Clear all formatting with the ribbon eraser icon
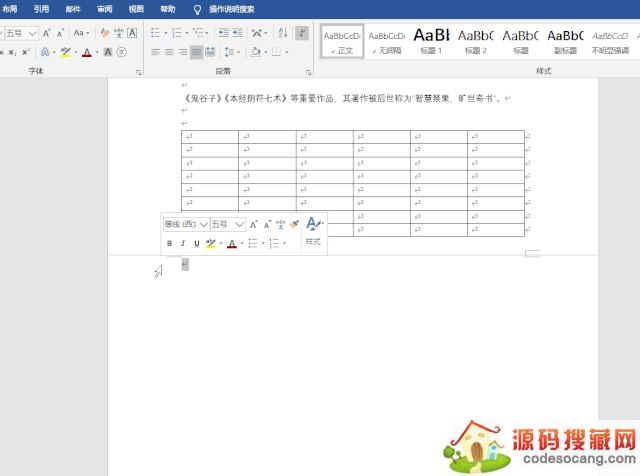Screen dimensions: 640x476 (105, 33)
